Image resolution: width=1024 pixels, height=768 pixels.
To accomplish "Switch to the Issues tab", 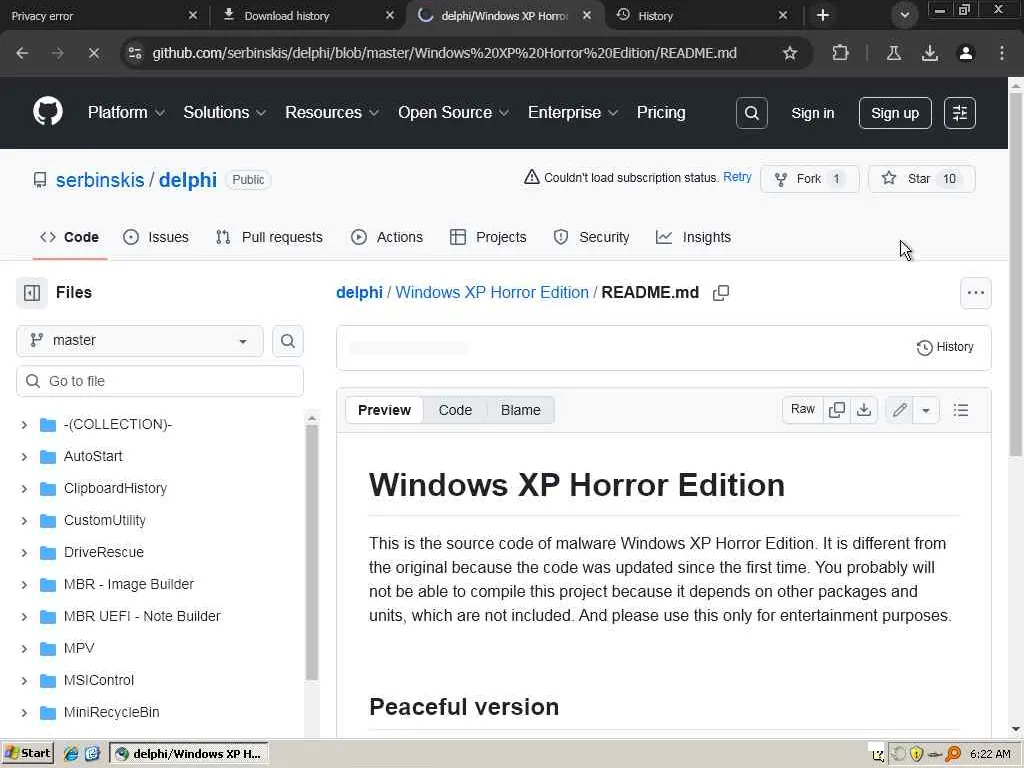I will coord(155,237).
